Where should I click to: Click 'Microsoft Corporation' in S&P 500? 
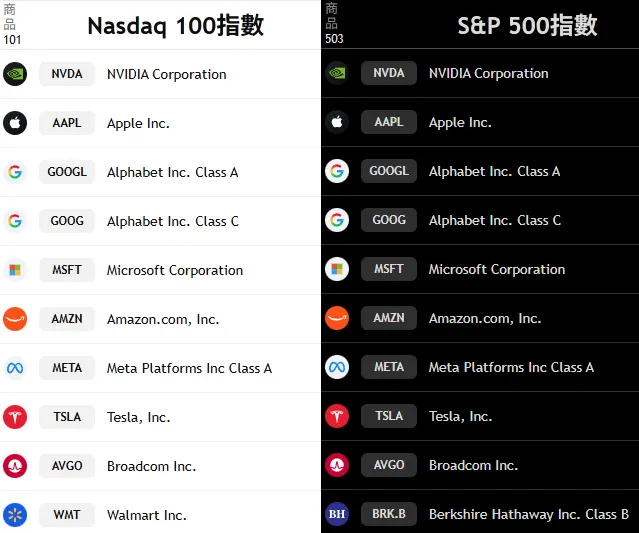[x=497, y=269]
